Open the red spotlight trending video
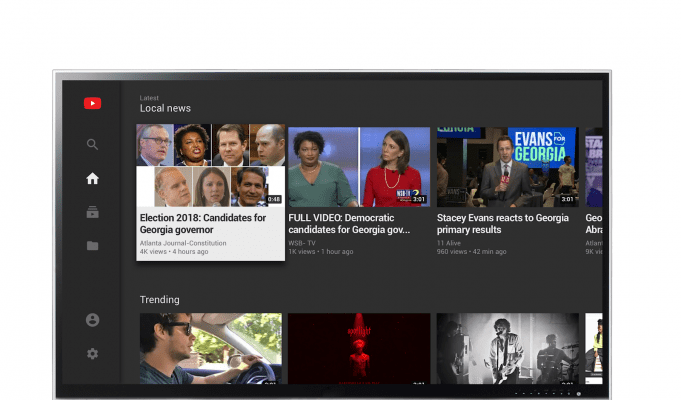Image resolution: width=681 pixels, height=400 pixels. (359, 348)
